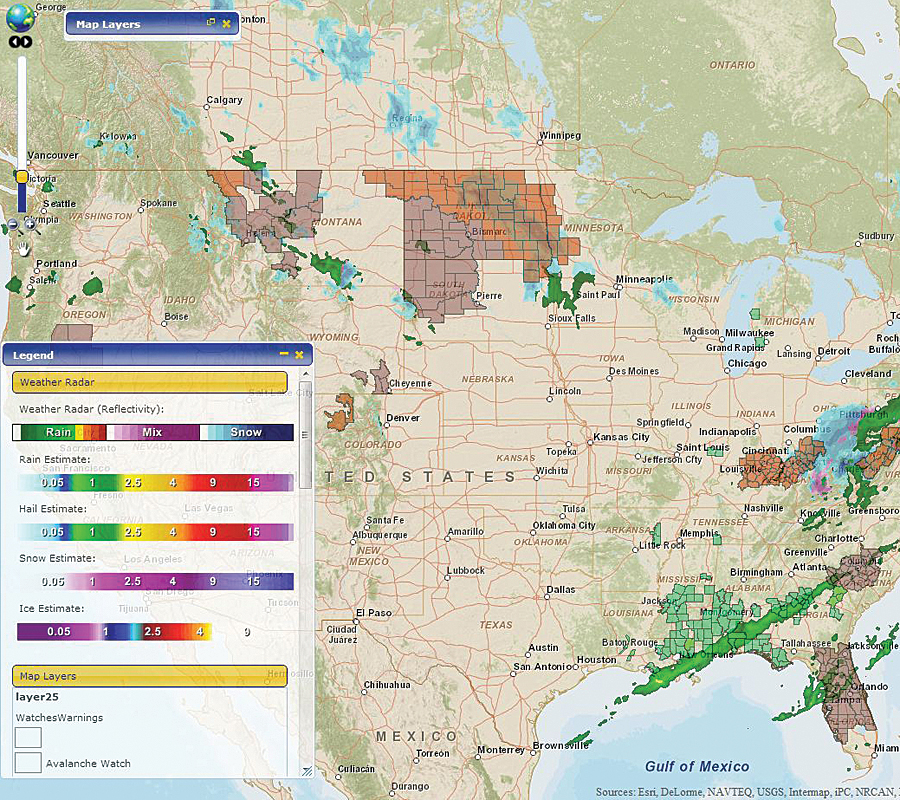The width and height of the screenshot is (900, 800).
Task: Close the Legend panel
Action: coord(298,354)
